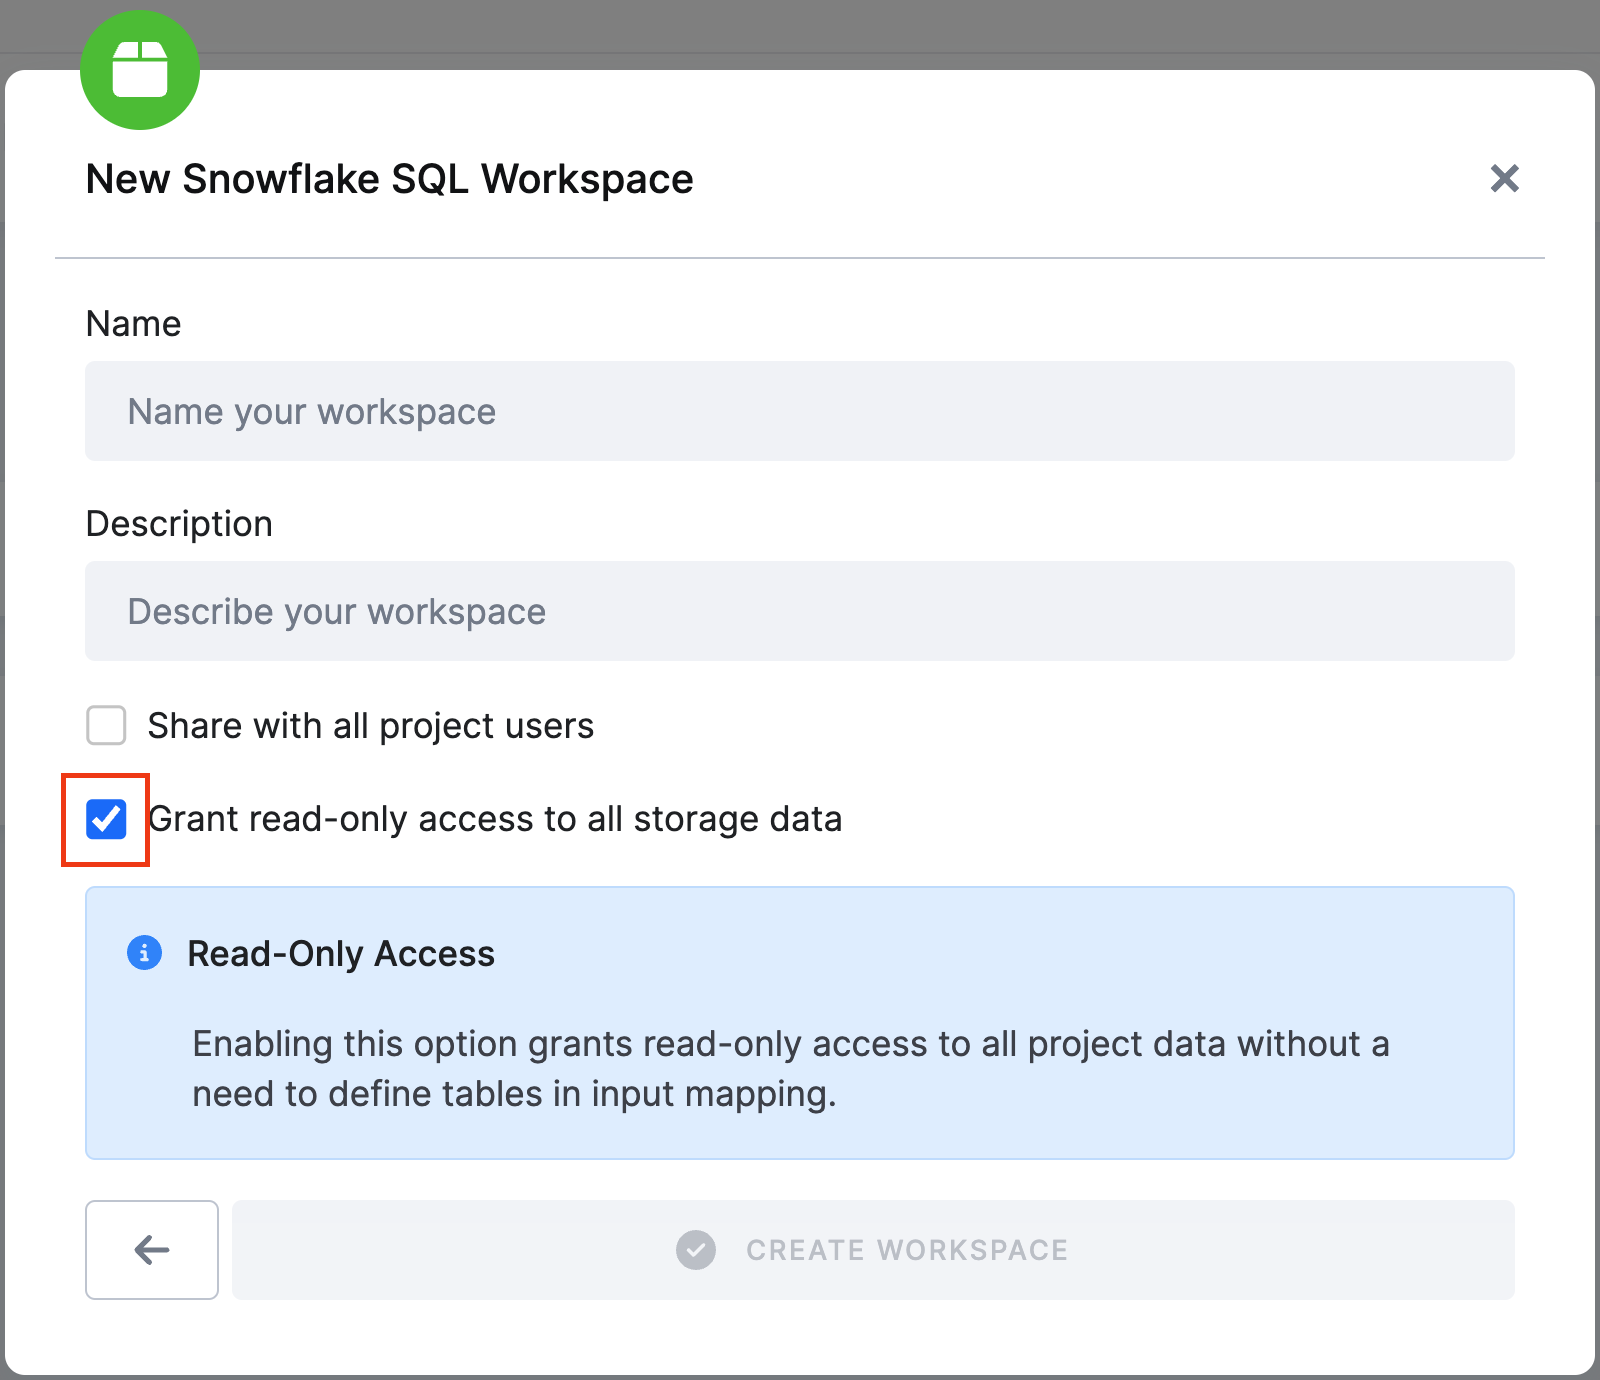
Task: Click the Name label above the input
Action: pos(133,323)
